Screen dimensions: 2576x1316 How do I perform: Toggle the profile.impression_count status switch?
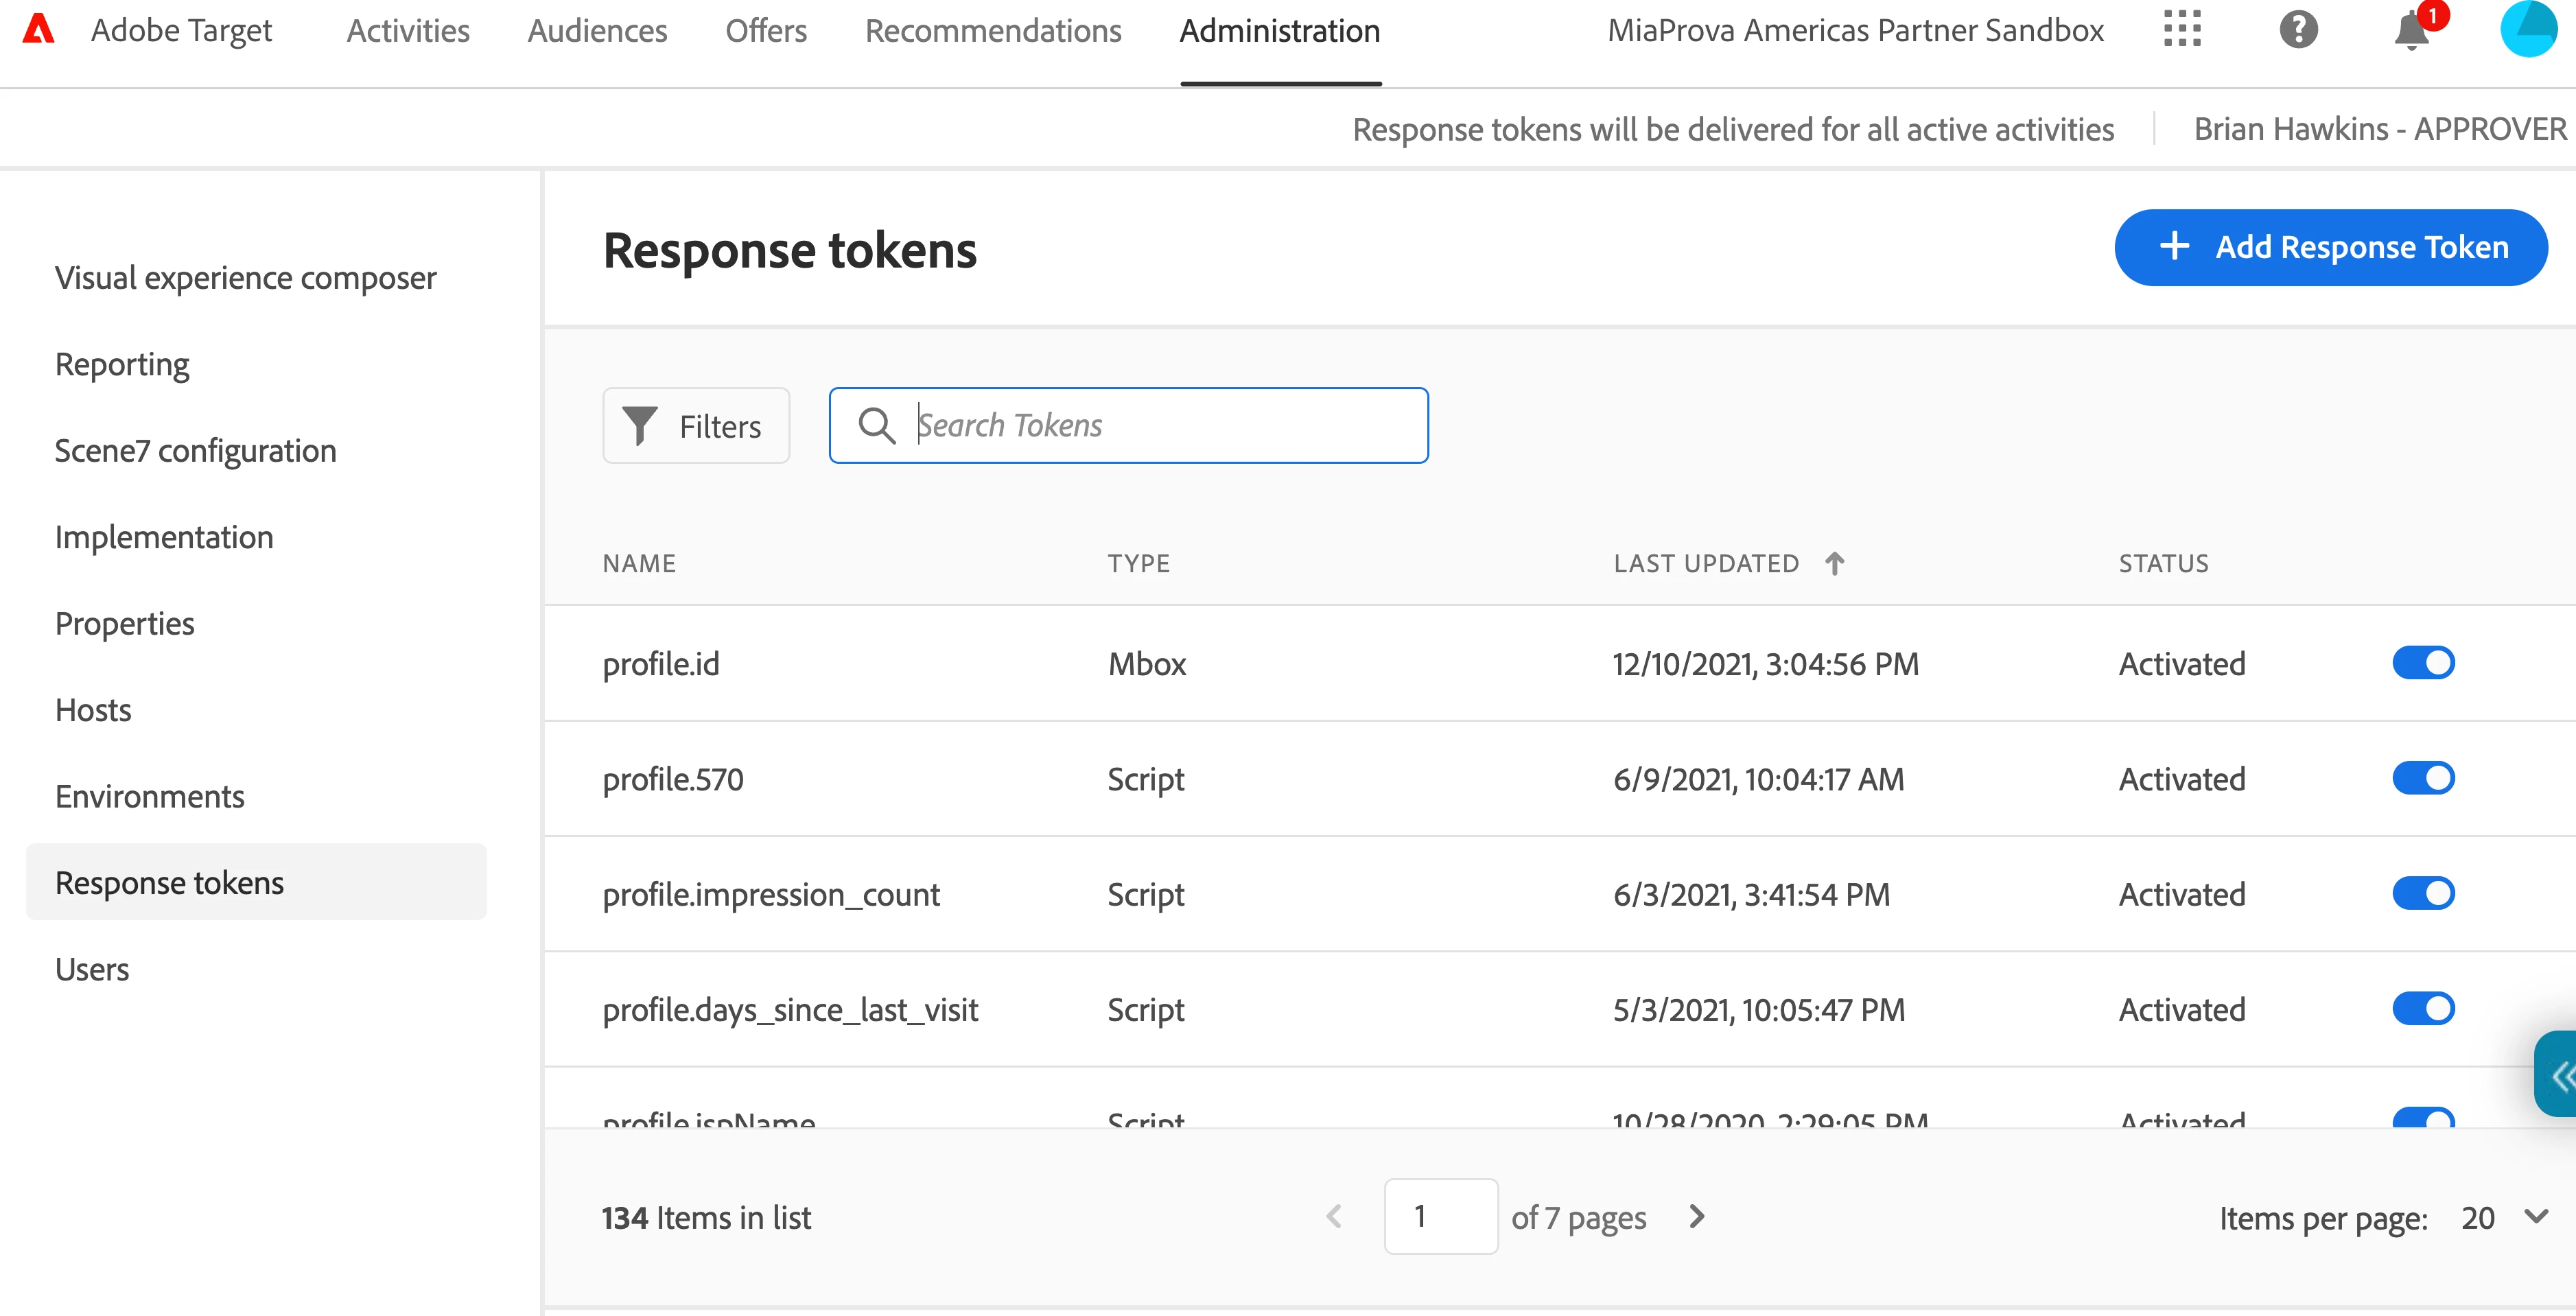point(2422,893)
